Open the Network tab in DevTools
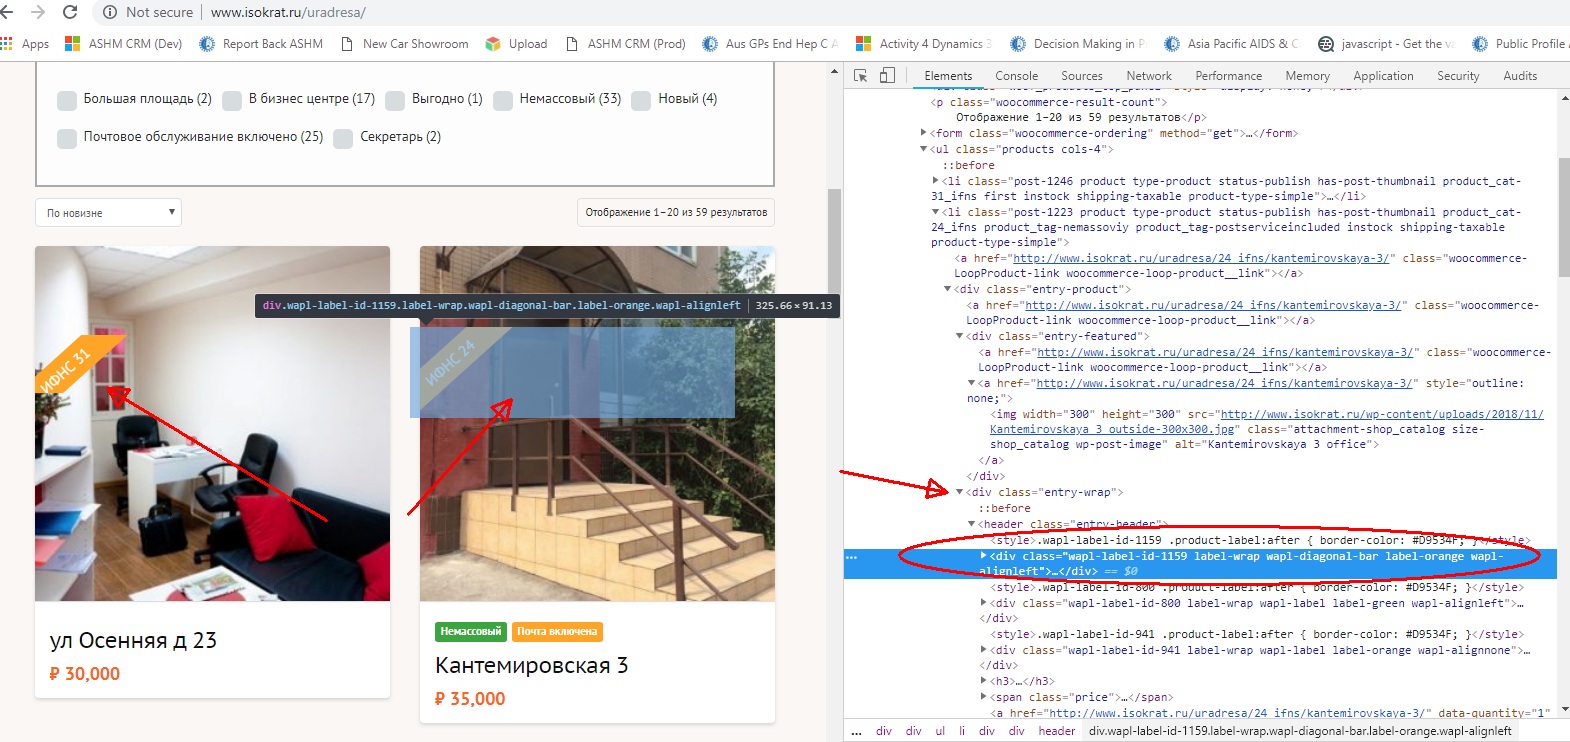This screenshot has height=742, width=1570. pos(1148,76)
